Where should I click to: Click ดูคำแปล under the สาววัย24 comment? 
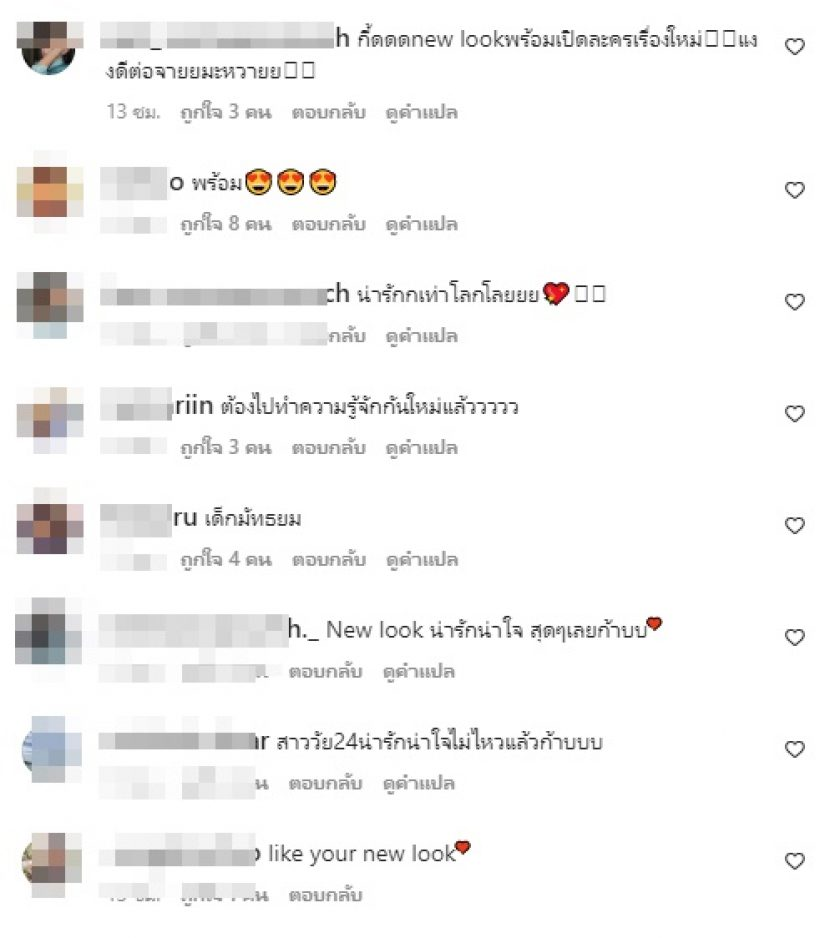tap(419, 784)
